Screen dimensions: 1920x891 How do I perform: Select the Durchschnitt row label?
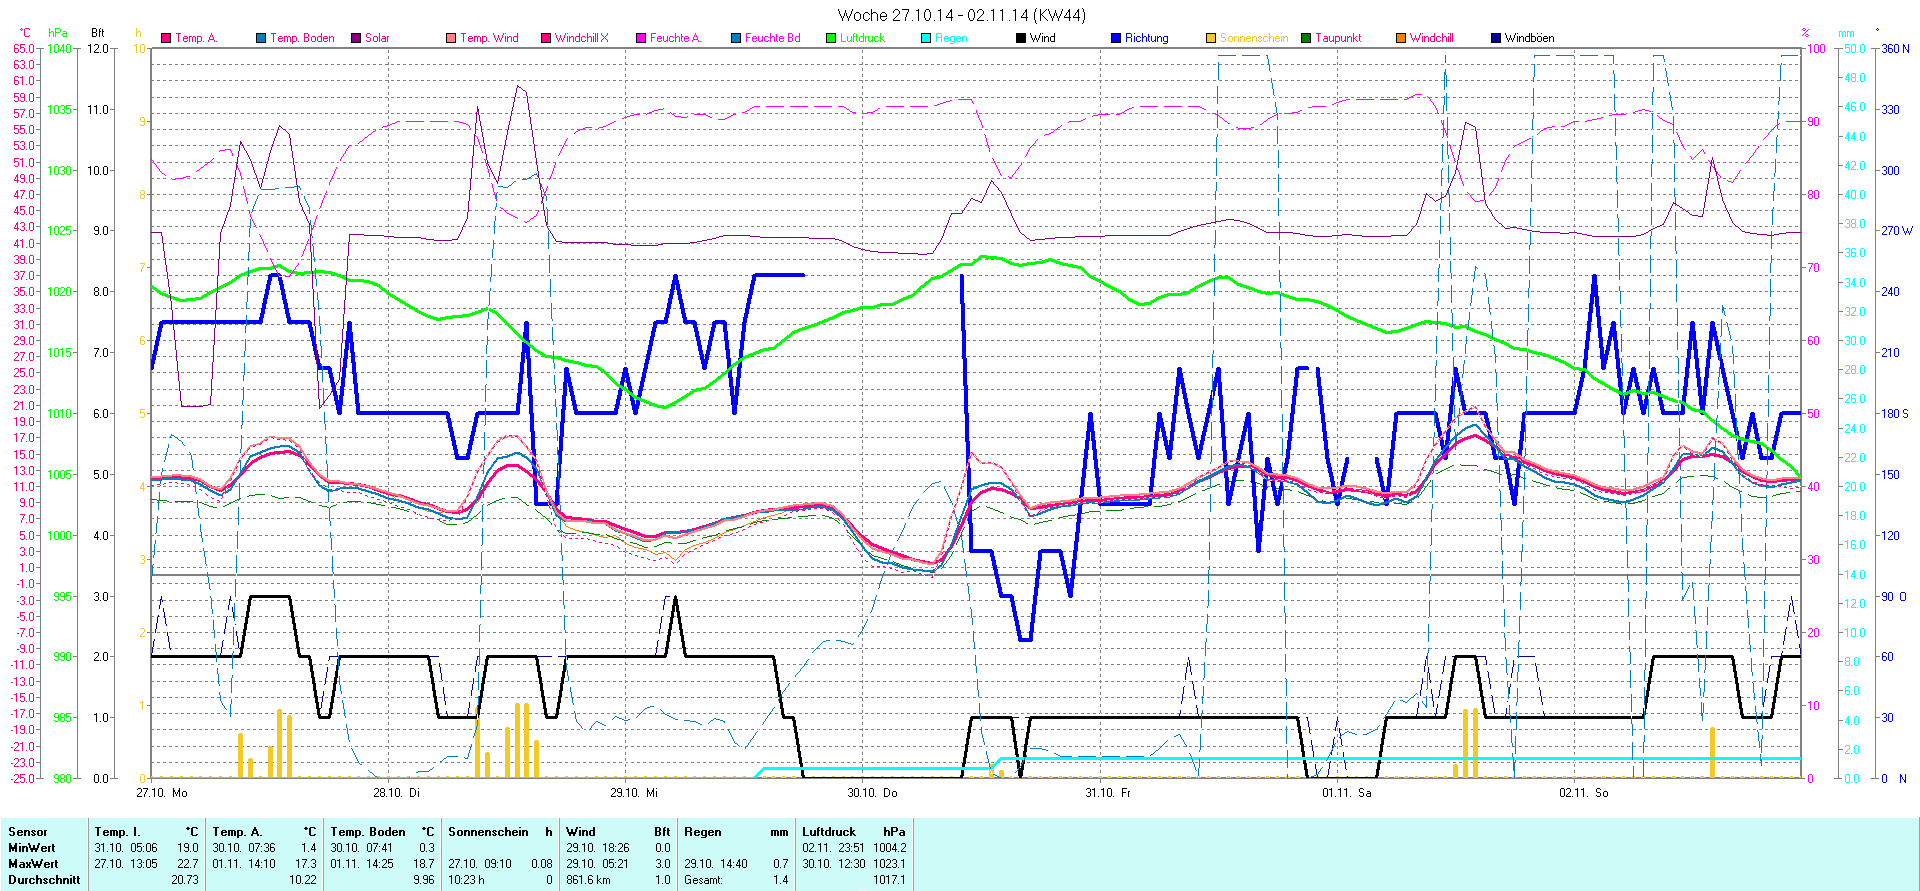point(44,880)
